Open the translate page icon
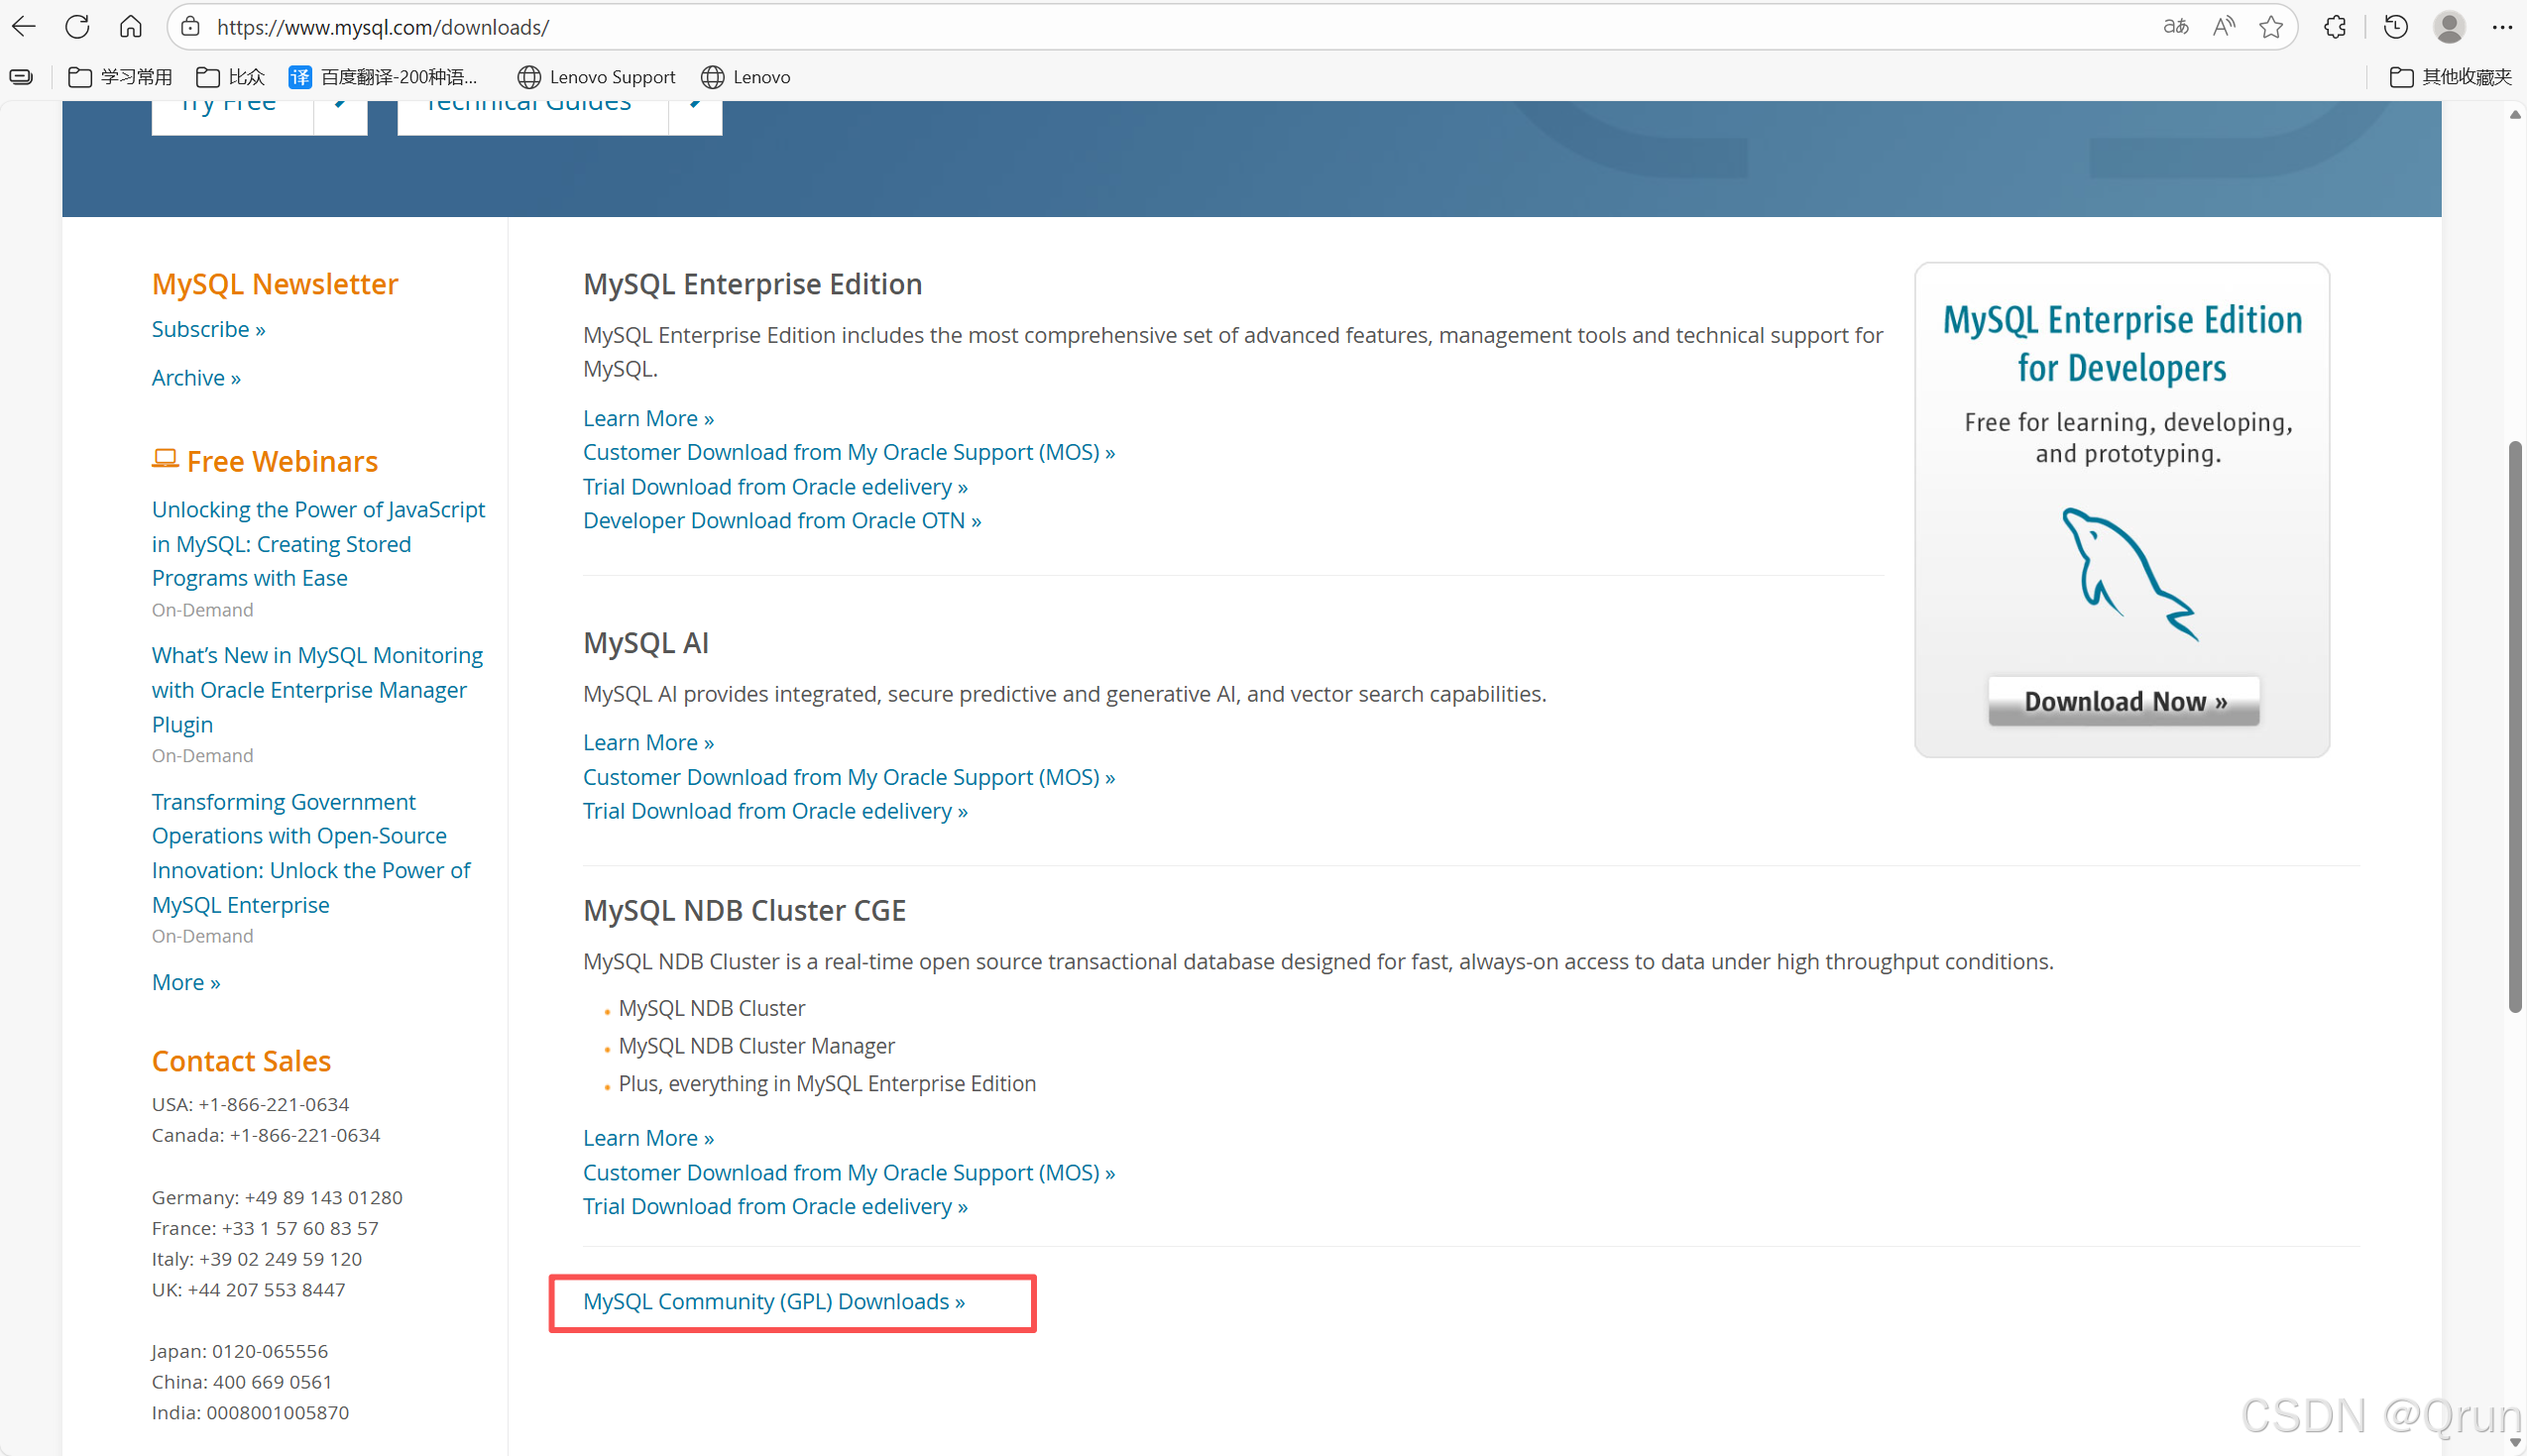 tap(2175, 27)
